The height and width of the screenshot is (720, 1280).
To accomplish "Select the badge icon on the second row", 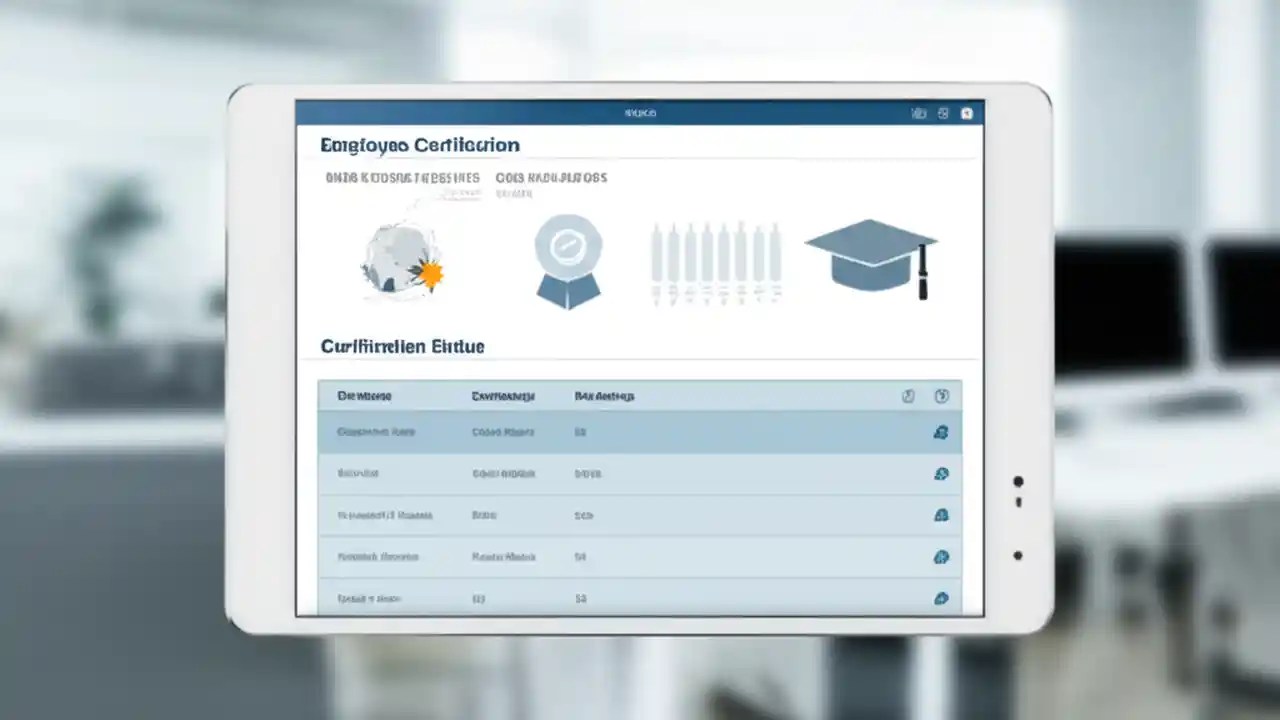I will click(941, 474).
